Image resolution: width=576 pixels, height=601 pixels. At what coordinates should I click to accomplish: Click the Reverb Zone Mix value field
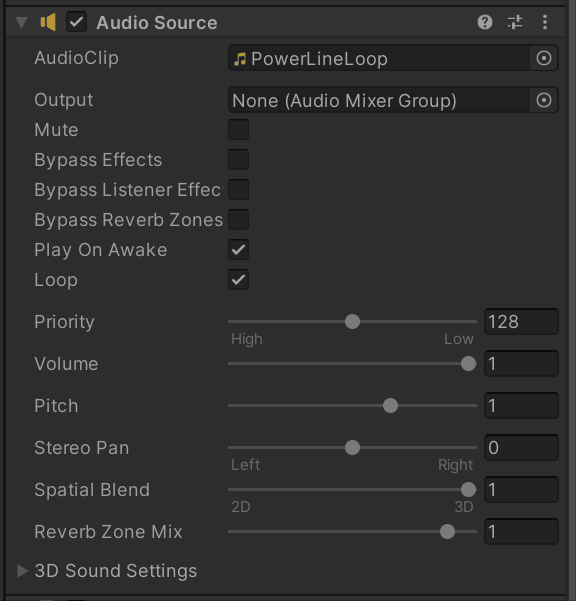click(x=521, y=532)
